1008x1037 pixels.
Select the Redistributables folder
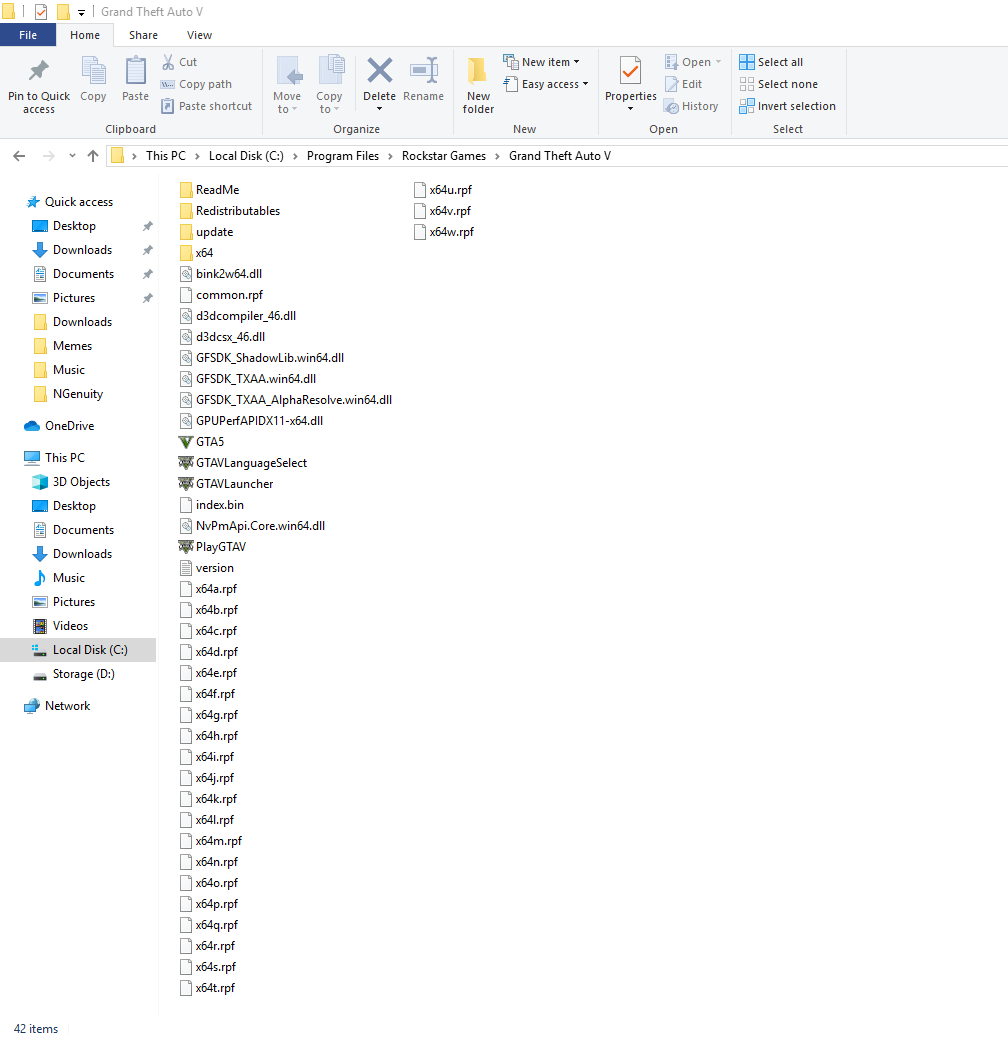(230, 211)
